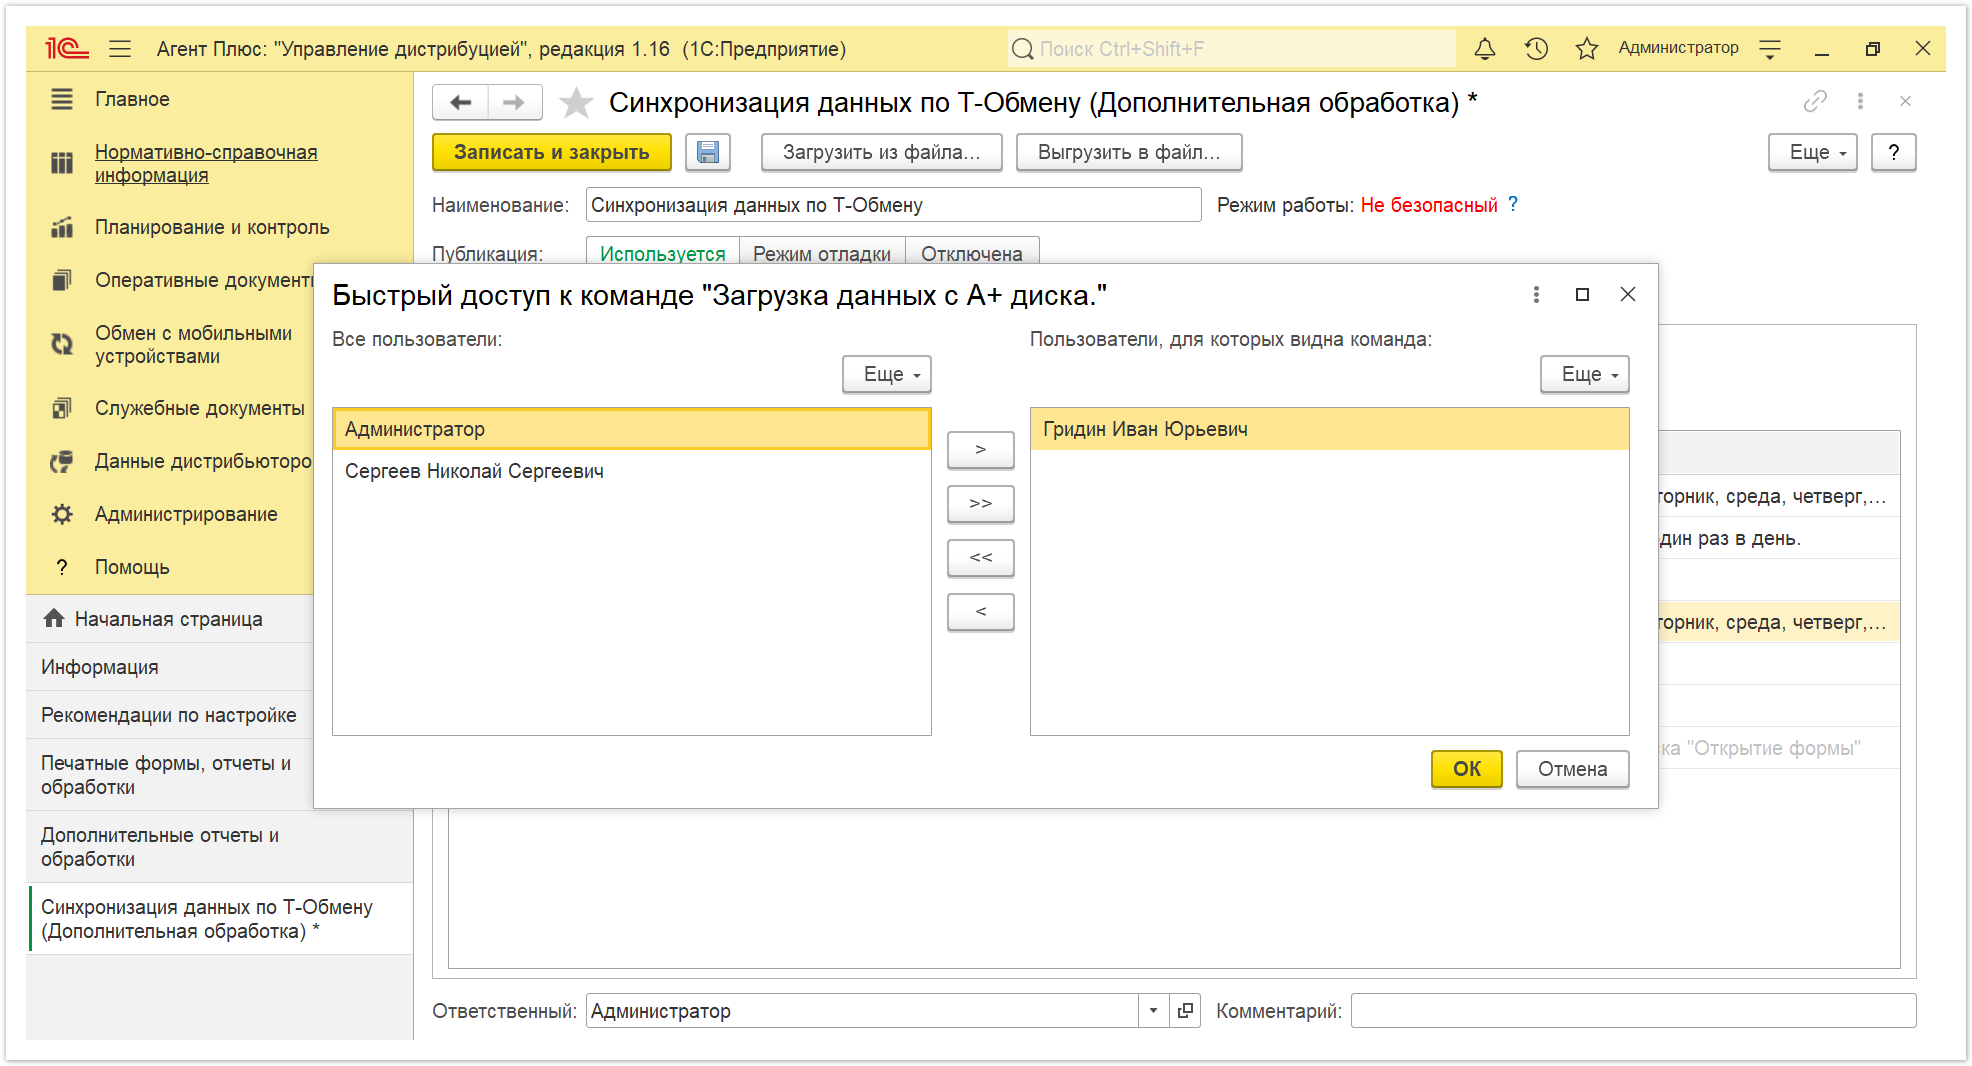This screenshot has width=1972, height=1066.
Task: Move selected user right with > button
Action: point(980,449)
